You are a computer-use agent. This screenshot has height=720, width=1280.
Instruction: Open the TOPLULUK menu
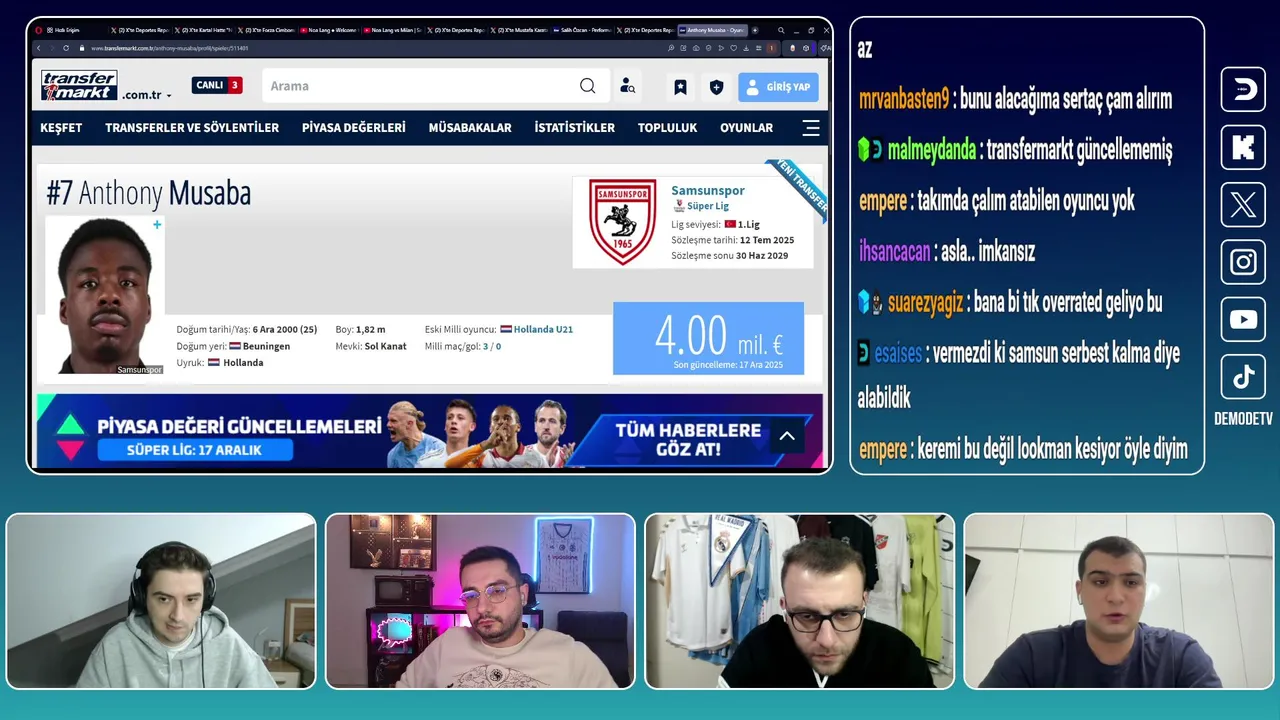[x=667, y=128]
